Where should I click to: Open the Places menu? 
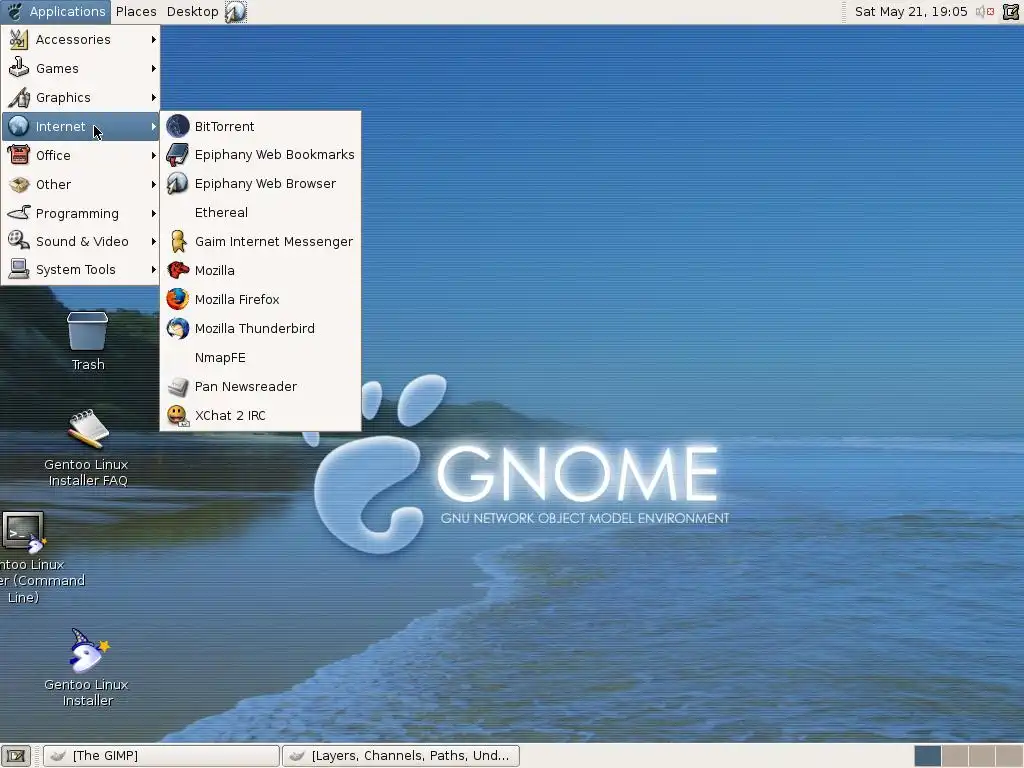tap(136, 12)
